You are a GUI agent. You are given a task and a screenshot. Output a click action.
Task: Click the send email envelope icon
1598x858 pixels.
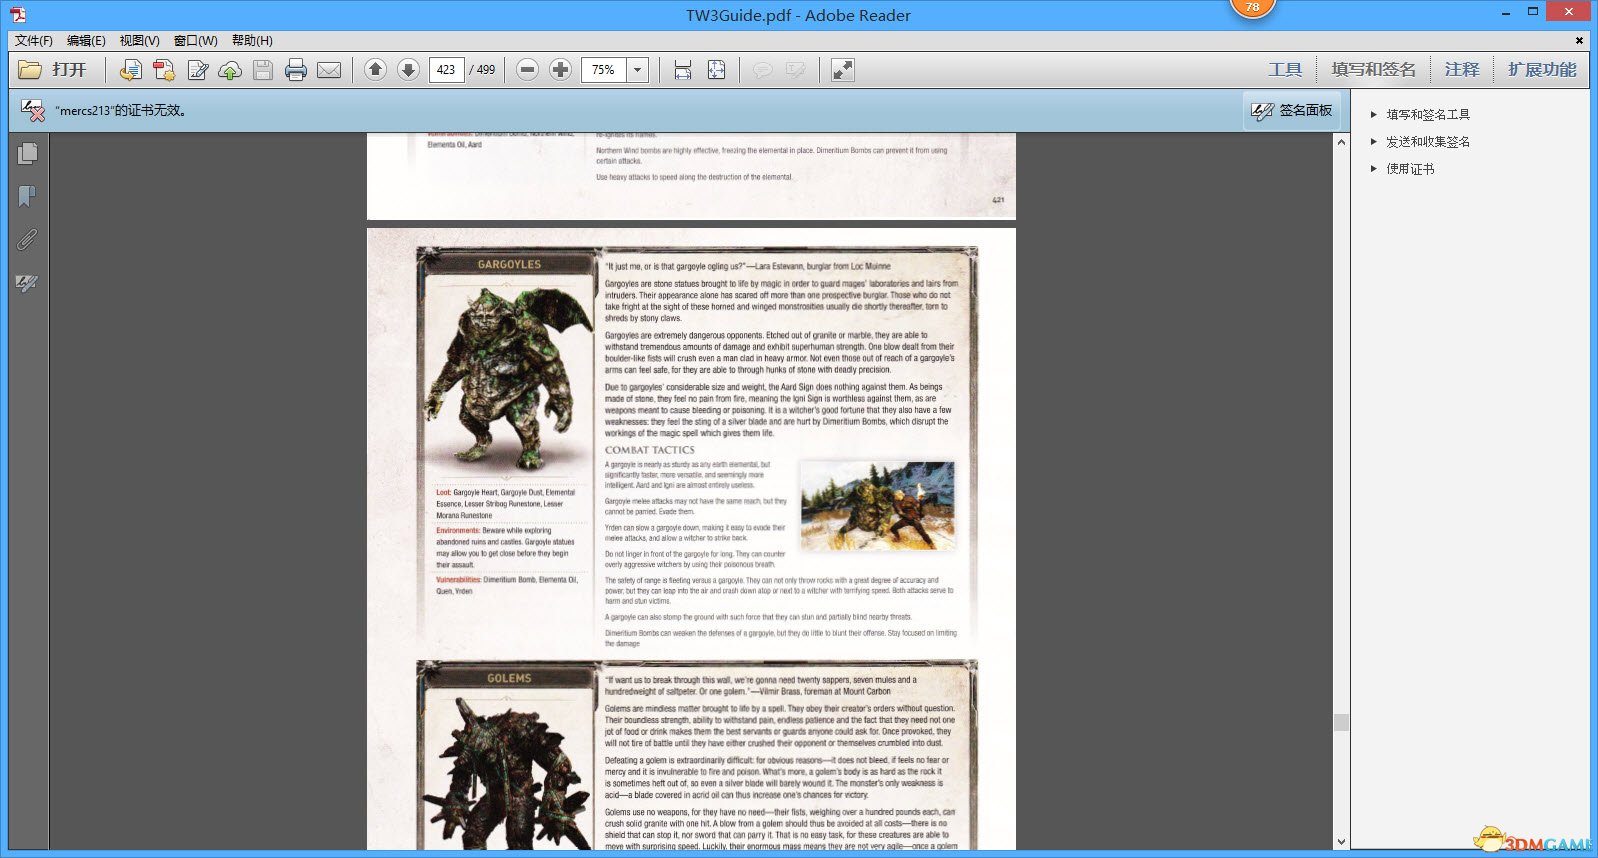pos(329,70)
